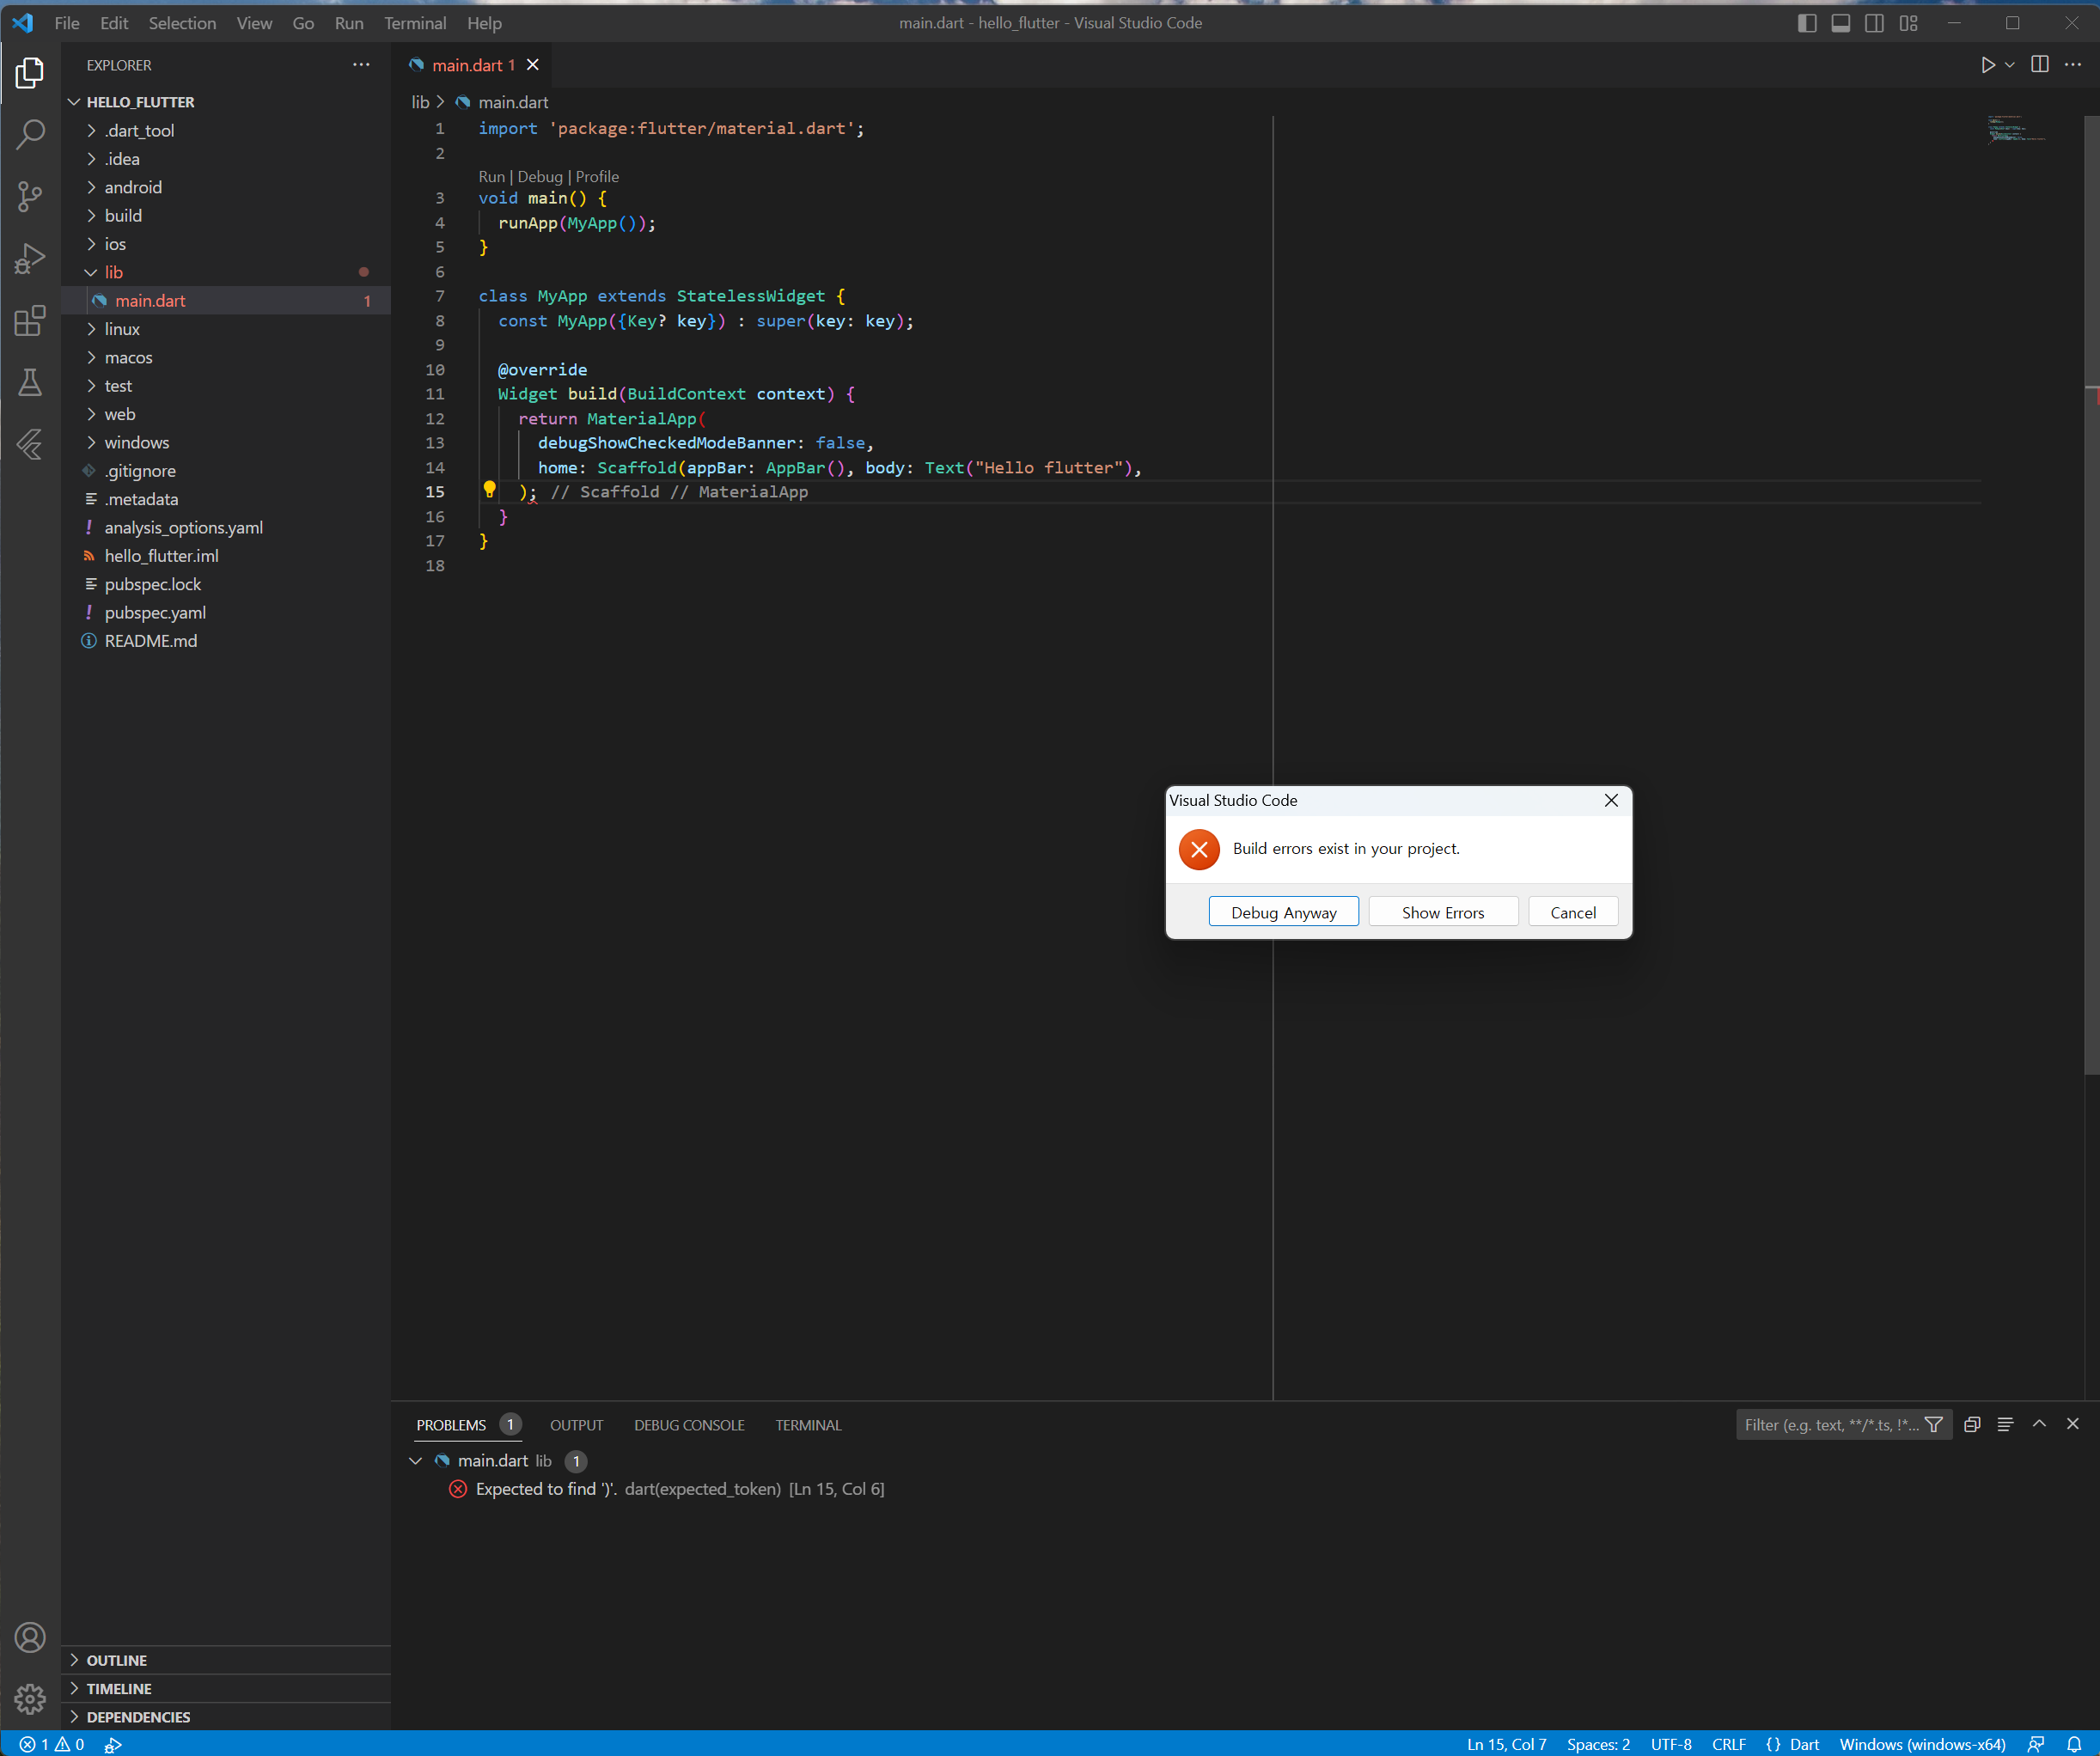
Task: Click the lightbulb quick fix icon
Action: pyautogui.click(x=489, y=489)
